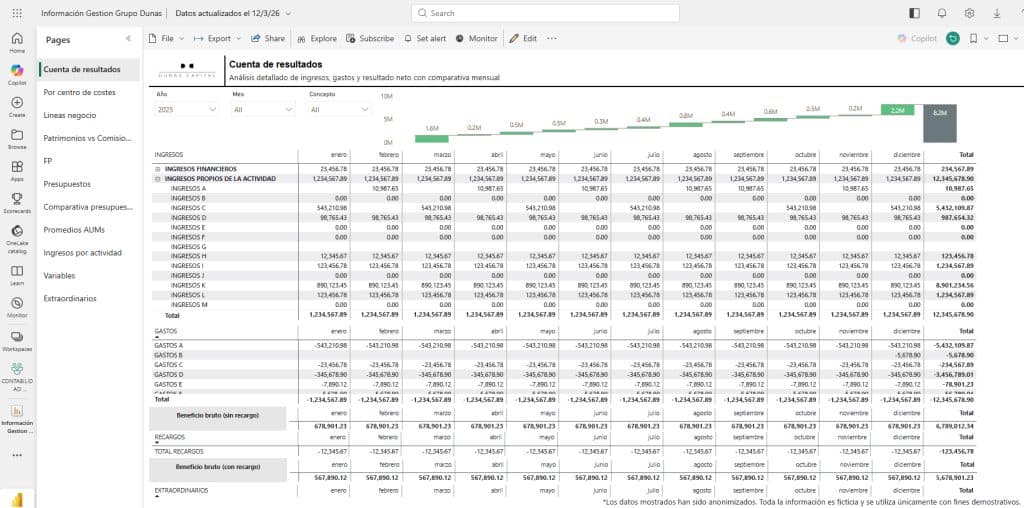The image size is (1024, 508).
Task: Click the GASTOS D row label
Action: click(168, 375)
